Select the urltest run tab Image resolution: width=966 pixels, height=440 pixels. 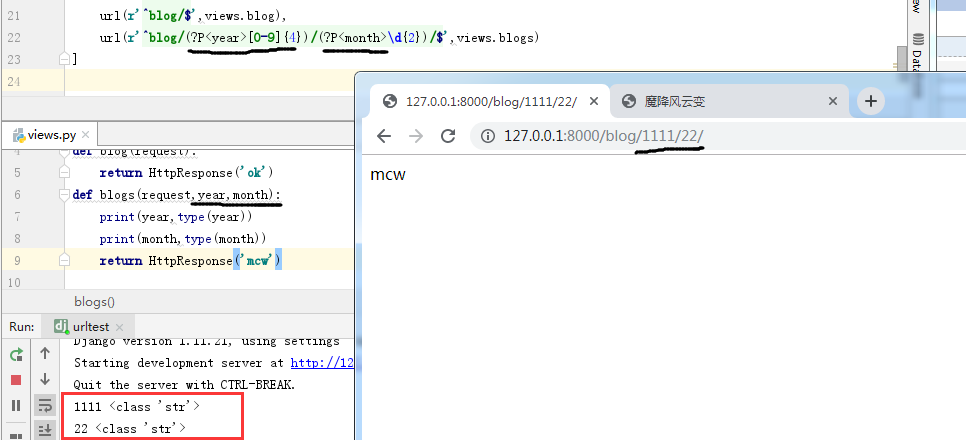coord(89,327)
